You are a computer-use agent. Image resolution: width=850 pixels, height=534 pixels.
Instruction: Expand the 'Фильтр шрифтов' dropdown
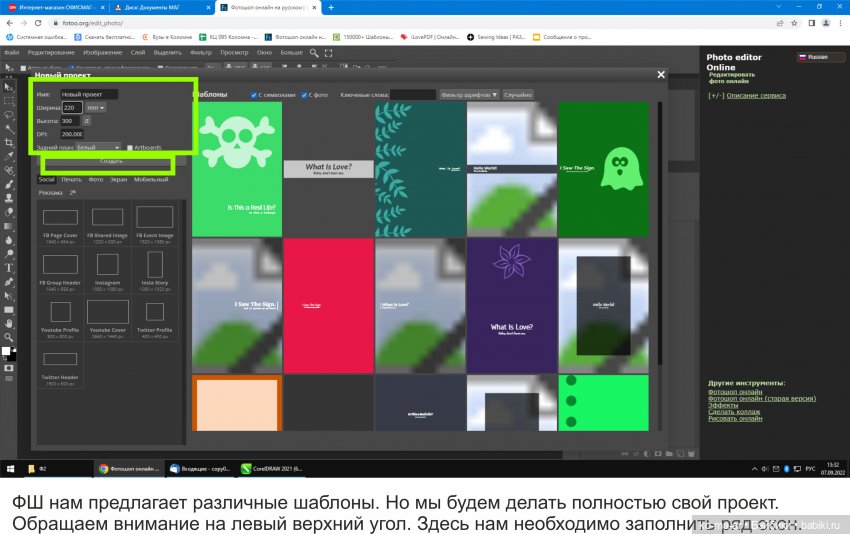pos(469,95)
